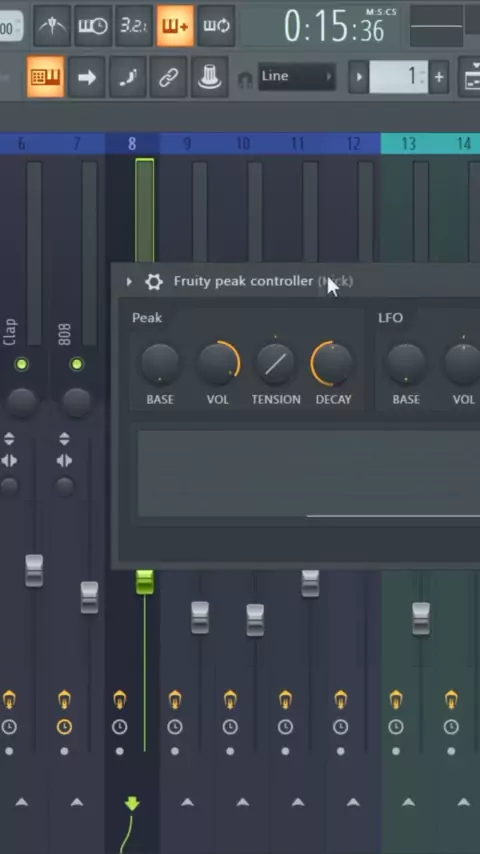The image size is (480, 854).
Task: Toggle the metronome icon
Action: (x=52, y=26)
